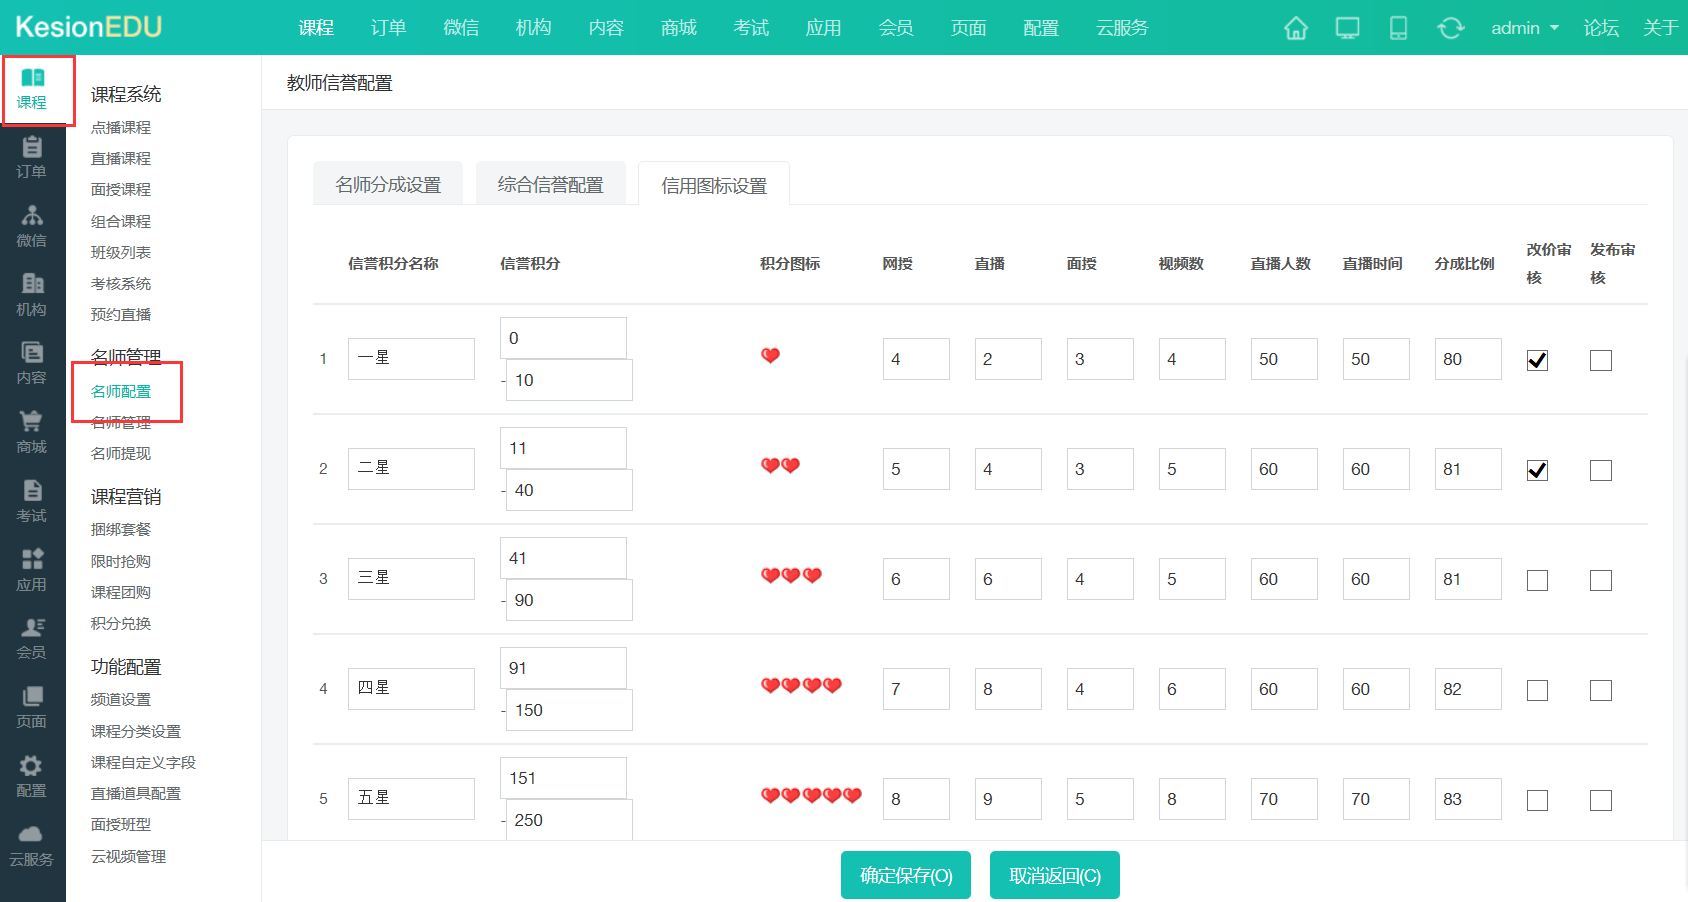Open the 订单 sidebar icon
The image size is (1688, 902).
coord(32,157)
